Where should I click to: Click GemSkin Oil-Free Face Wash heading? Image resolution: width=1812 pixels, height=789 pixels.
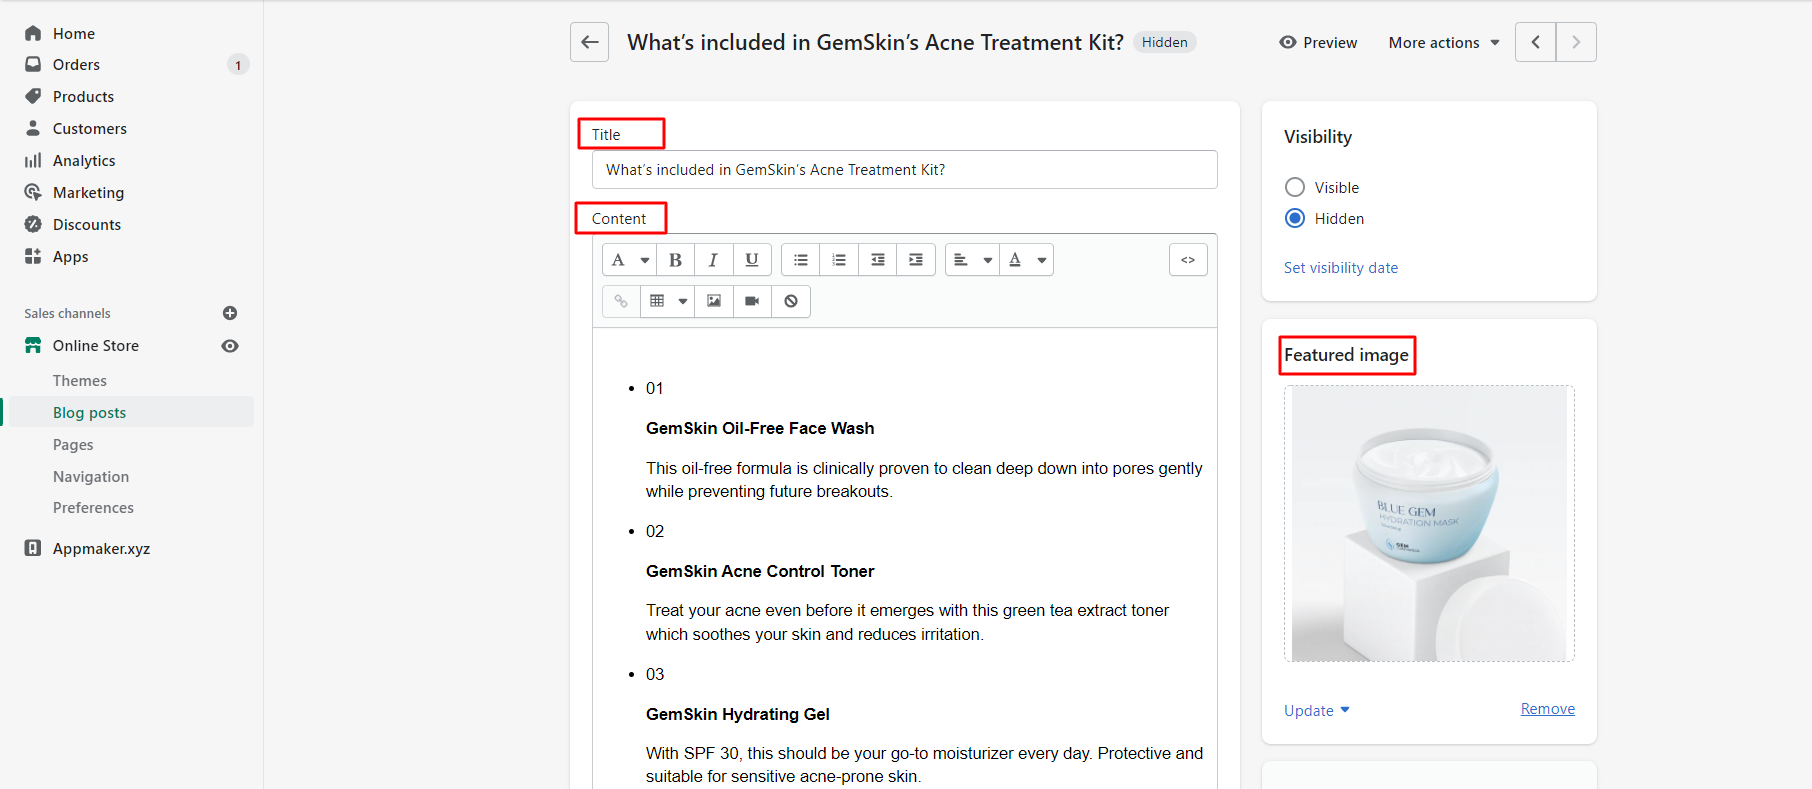(x=760, y=428)
